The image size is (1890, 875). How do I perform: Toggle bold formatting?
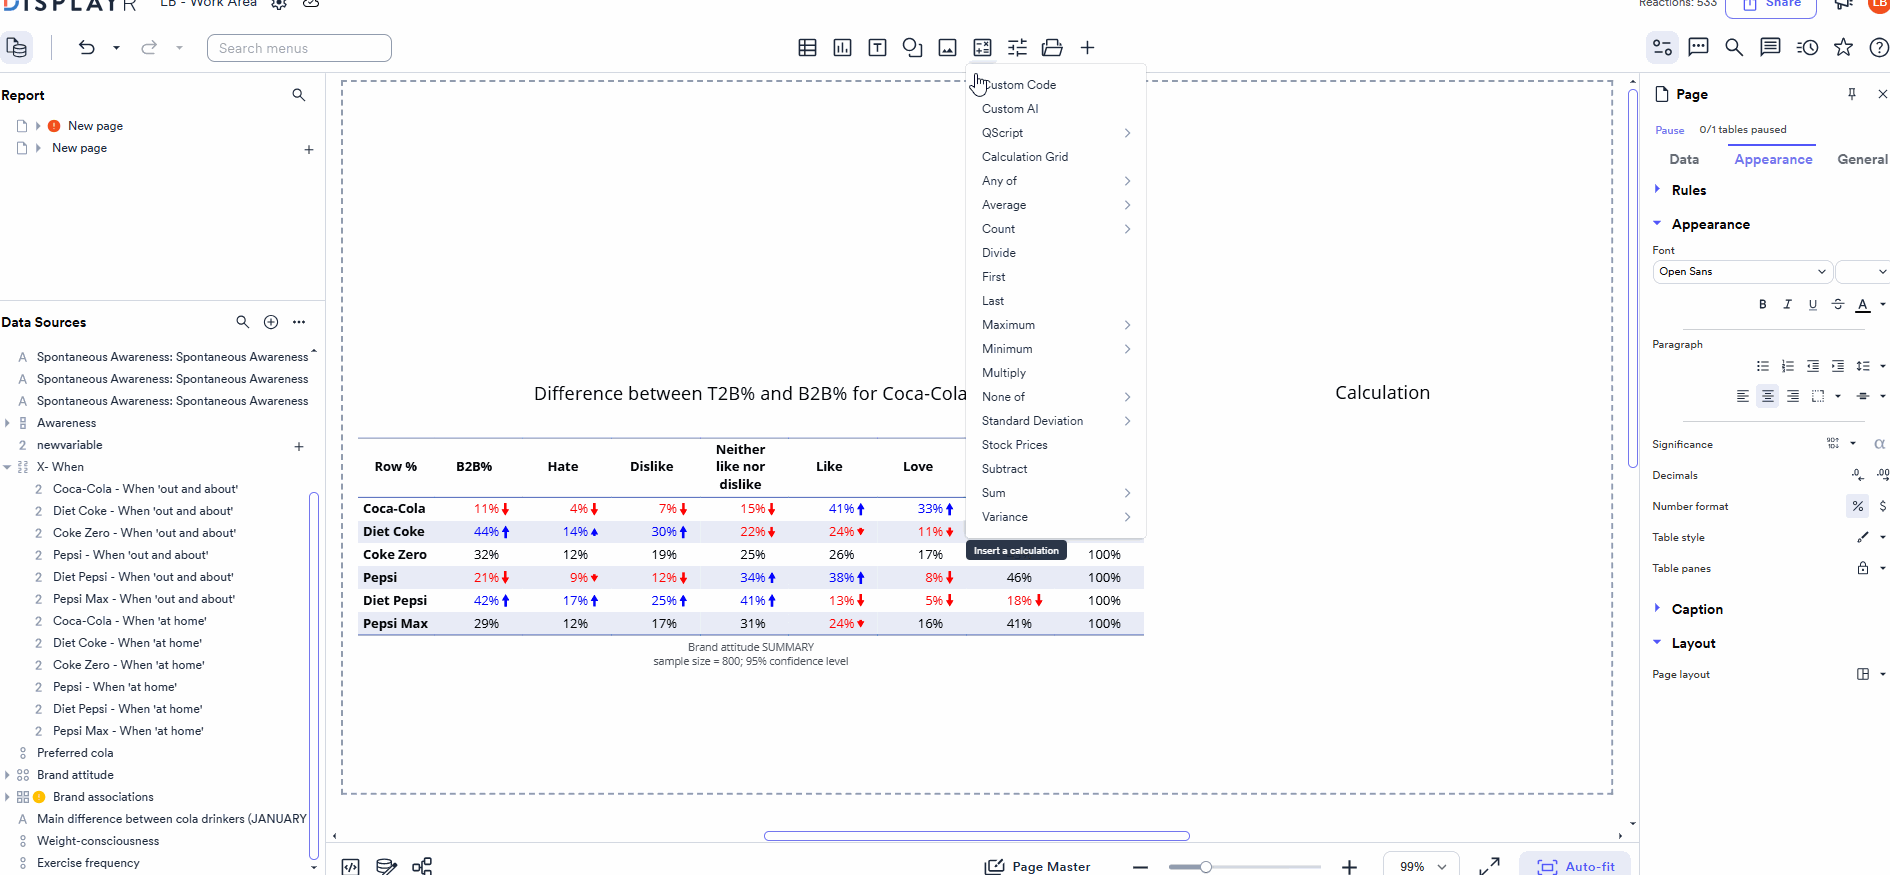point(1763,304)
